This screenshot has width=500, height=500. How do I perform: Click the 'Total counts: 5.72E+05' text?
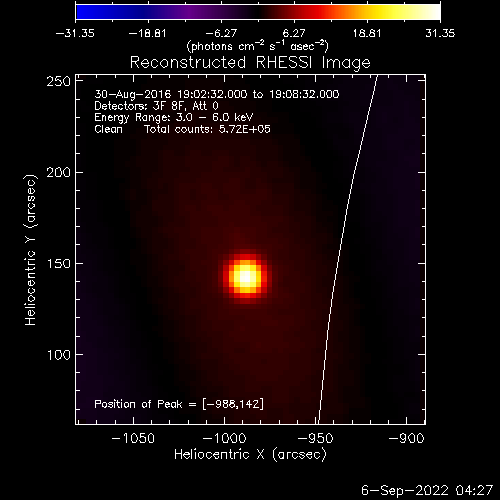[207, 129]
